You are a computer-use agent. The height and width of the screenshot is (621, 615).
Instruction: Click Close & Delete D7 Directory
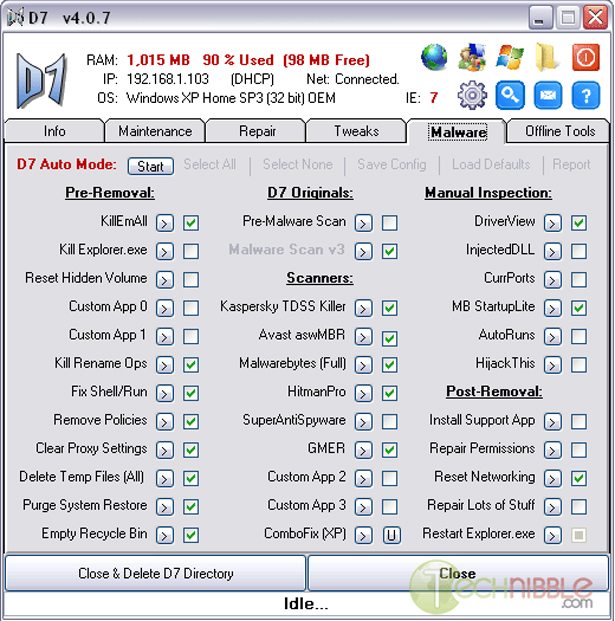(x=155, y=574)
